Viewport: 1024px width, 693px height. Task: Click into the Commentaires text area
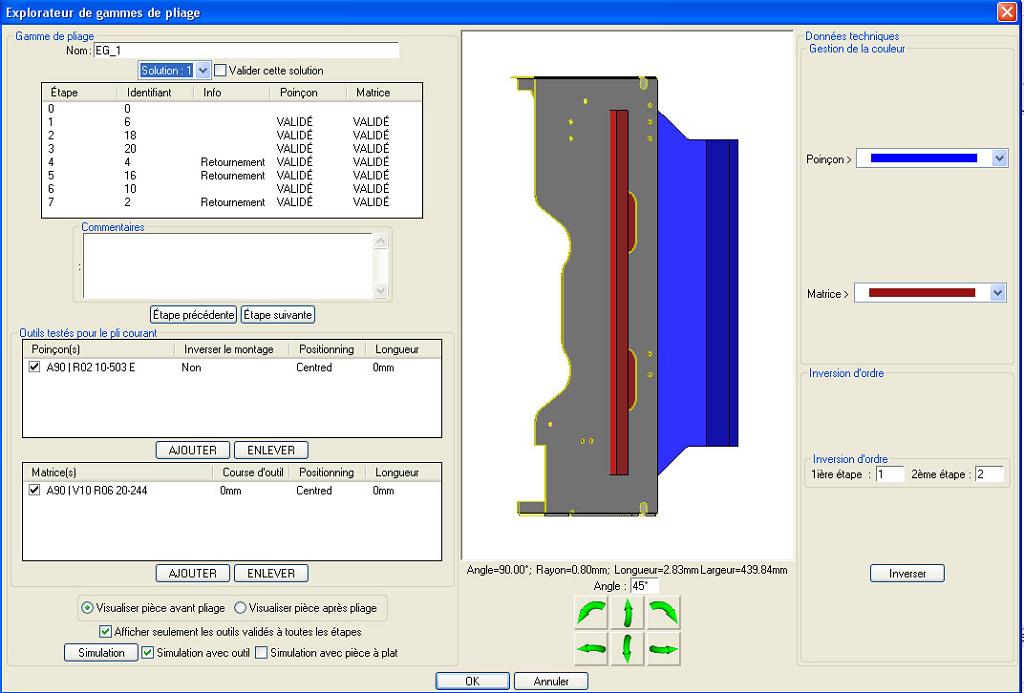[x=228, y=266]
